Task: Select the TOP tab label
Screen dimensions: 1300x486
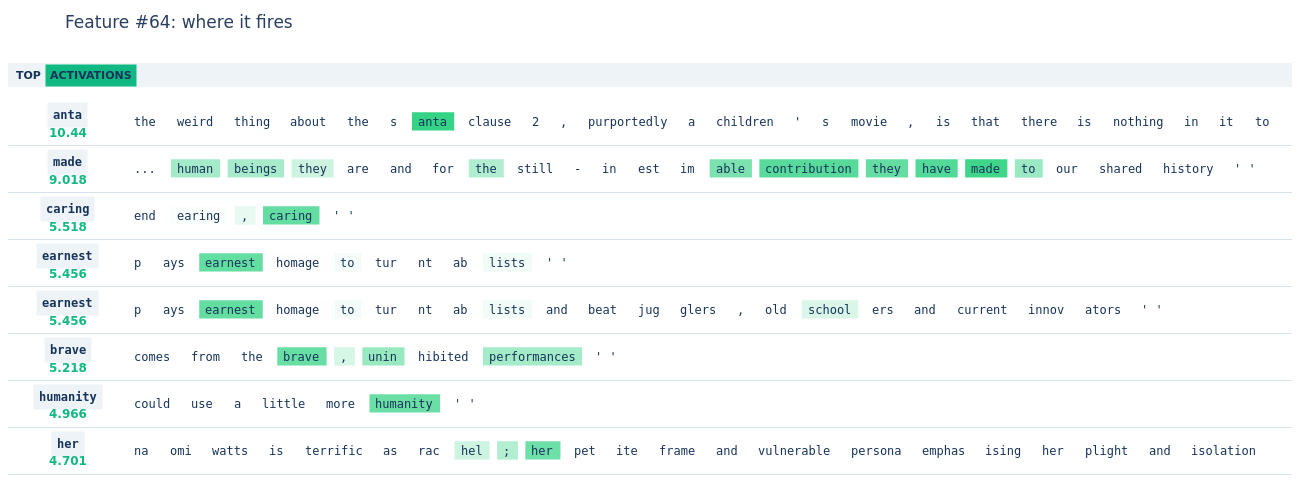Action: point(28,75)
